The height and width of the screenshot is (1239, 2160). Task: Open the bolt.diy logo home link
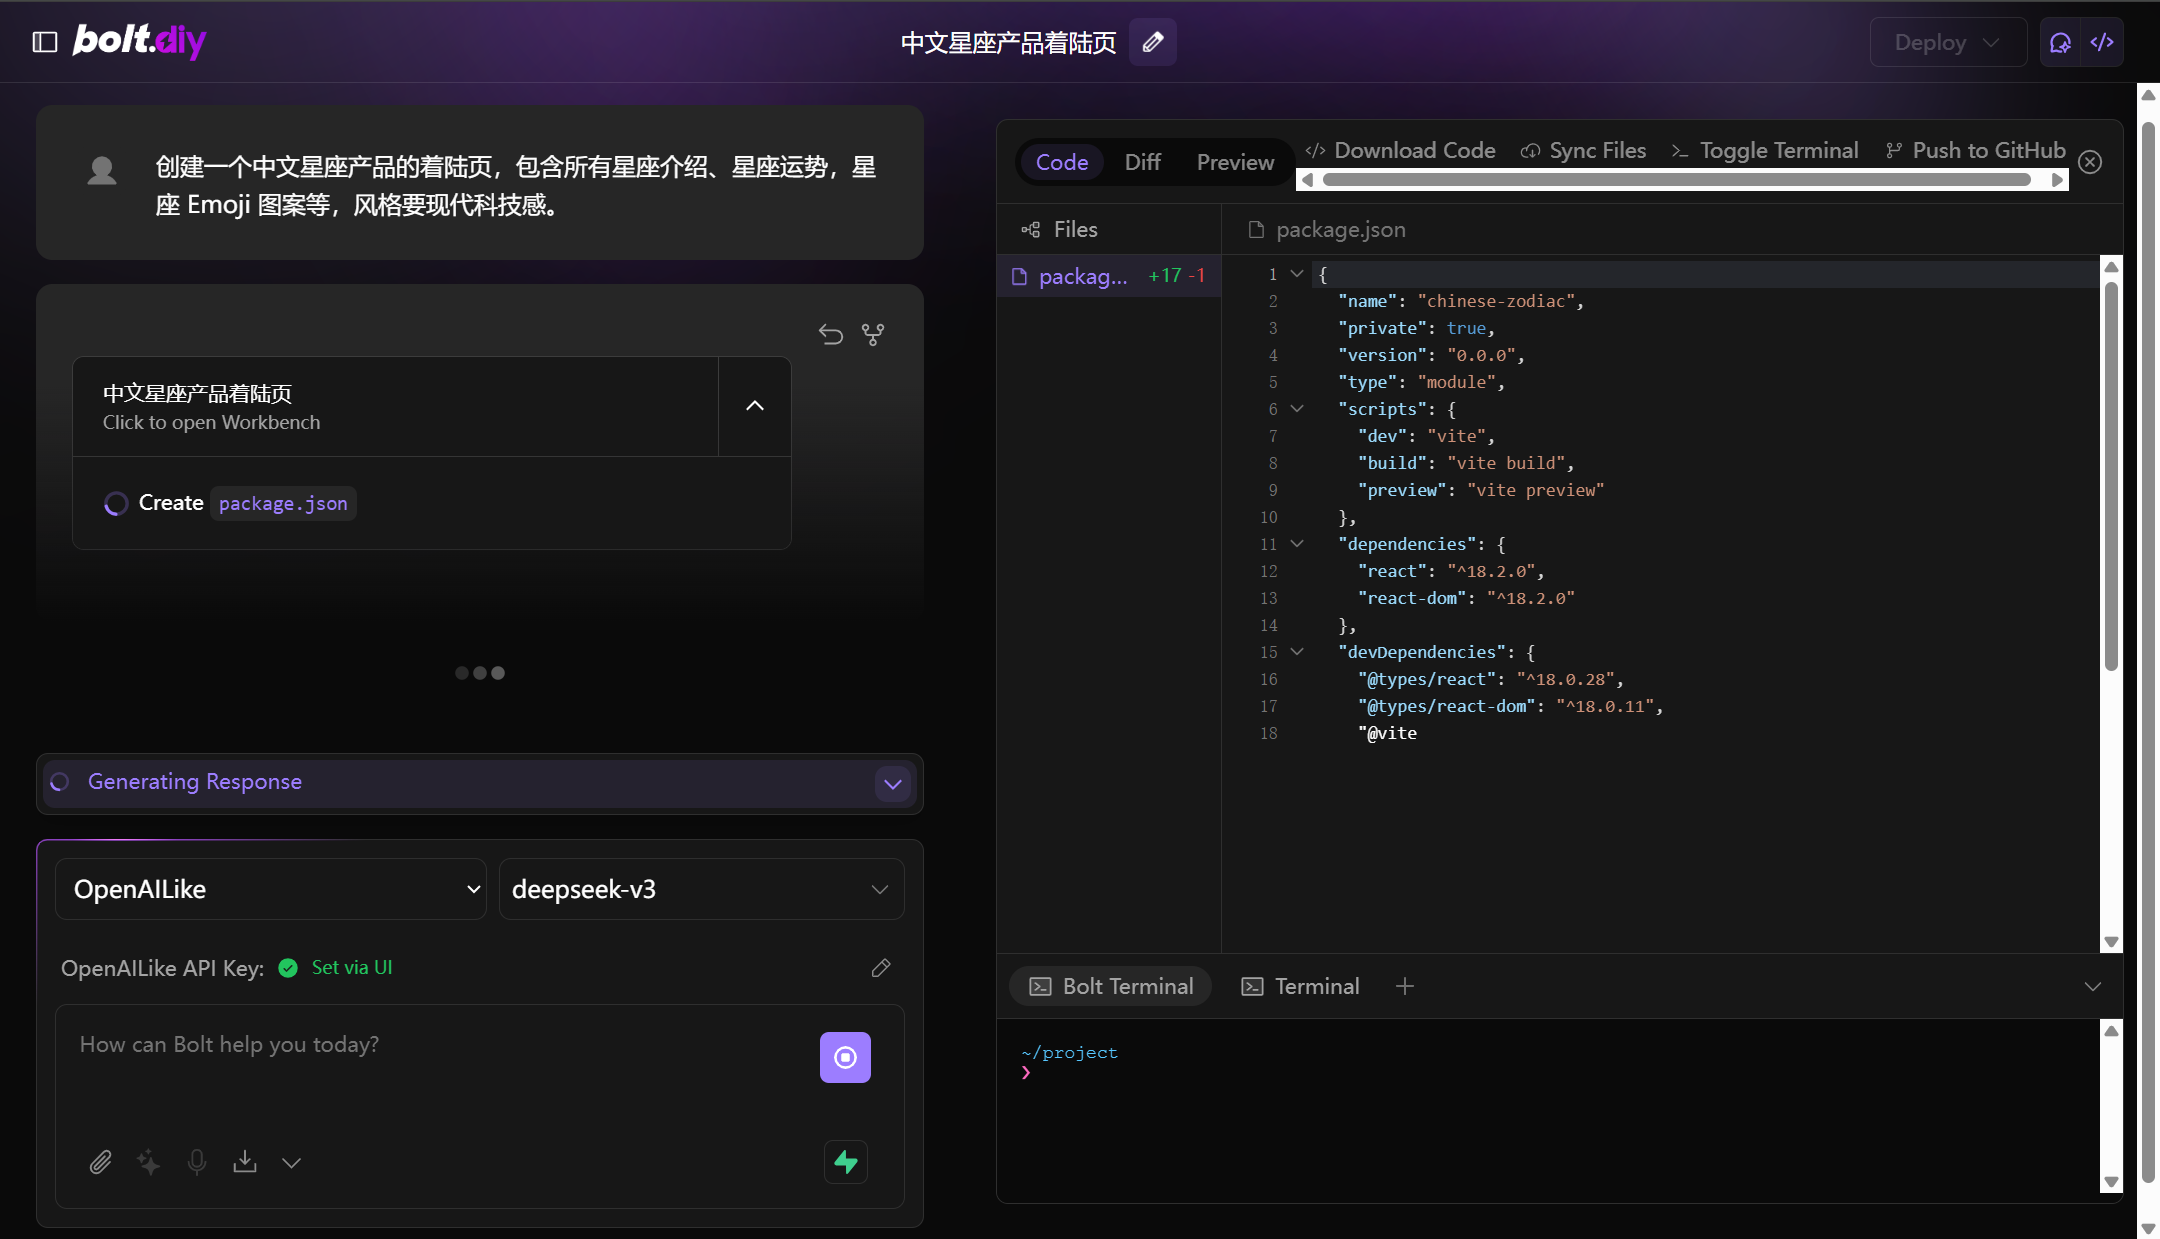[x=139, y=41]
